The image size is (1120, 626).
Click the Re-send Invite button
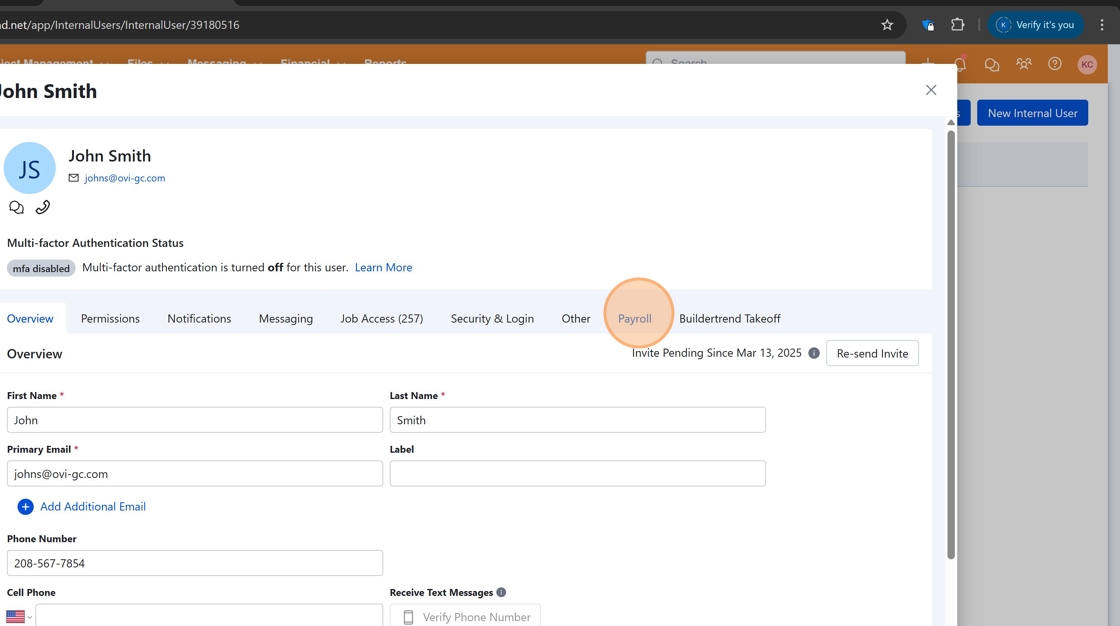point(872,353)
